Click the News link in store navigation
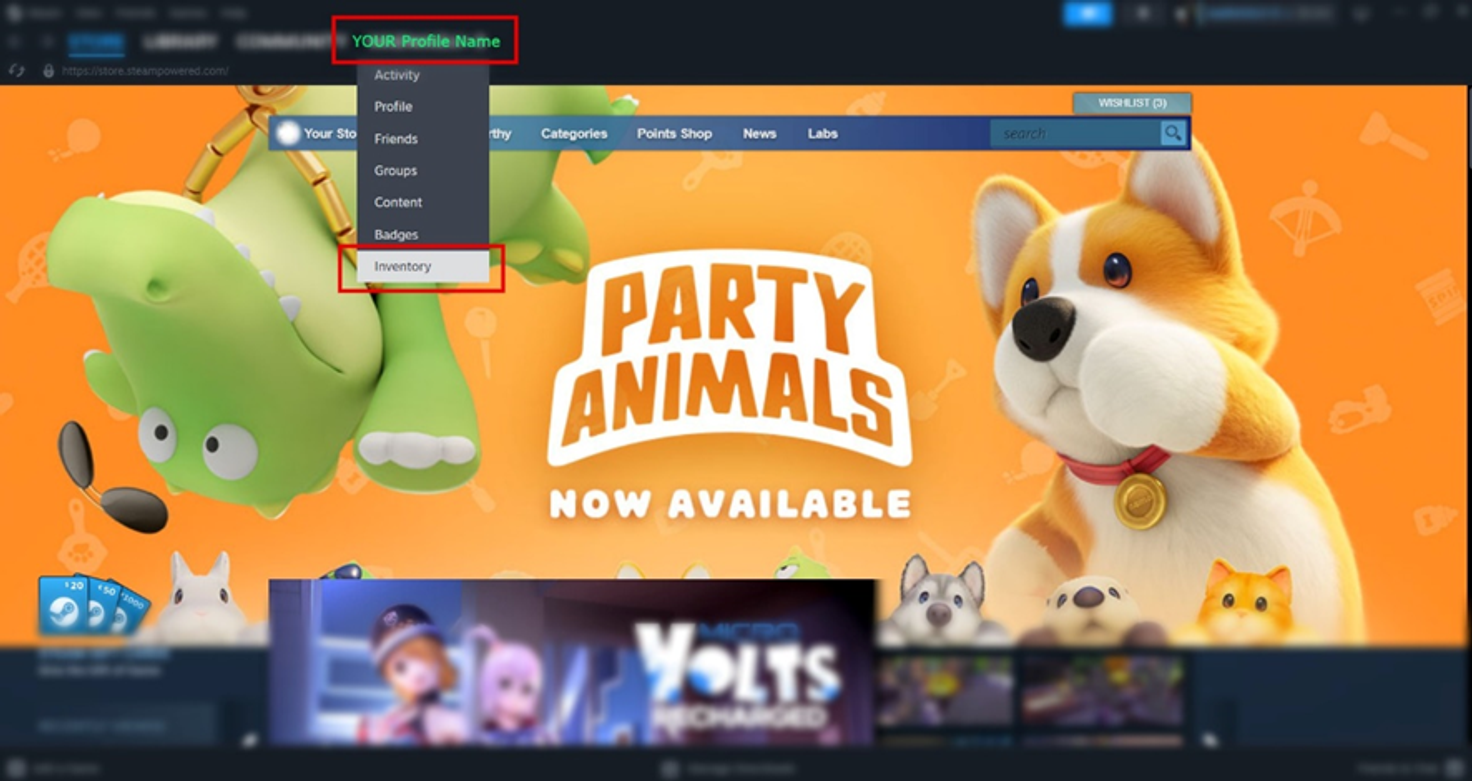The height and width of the screenshot is (781, 1472). (759, 132)
